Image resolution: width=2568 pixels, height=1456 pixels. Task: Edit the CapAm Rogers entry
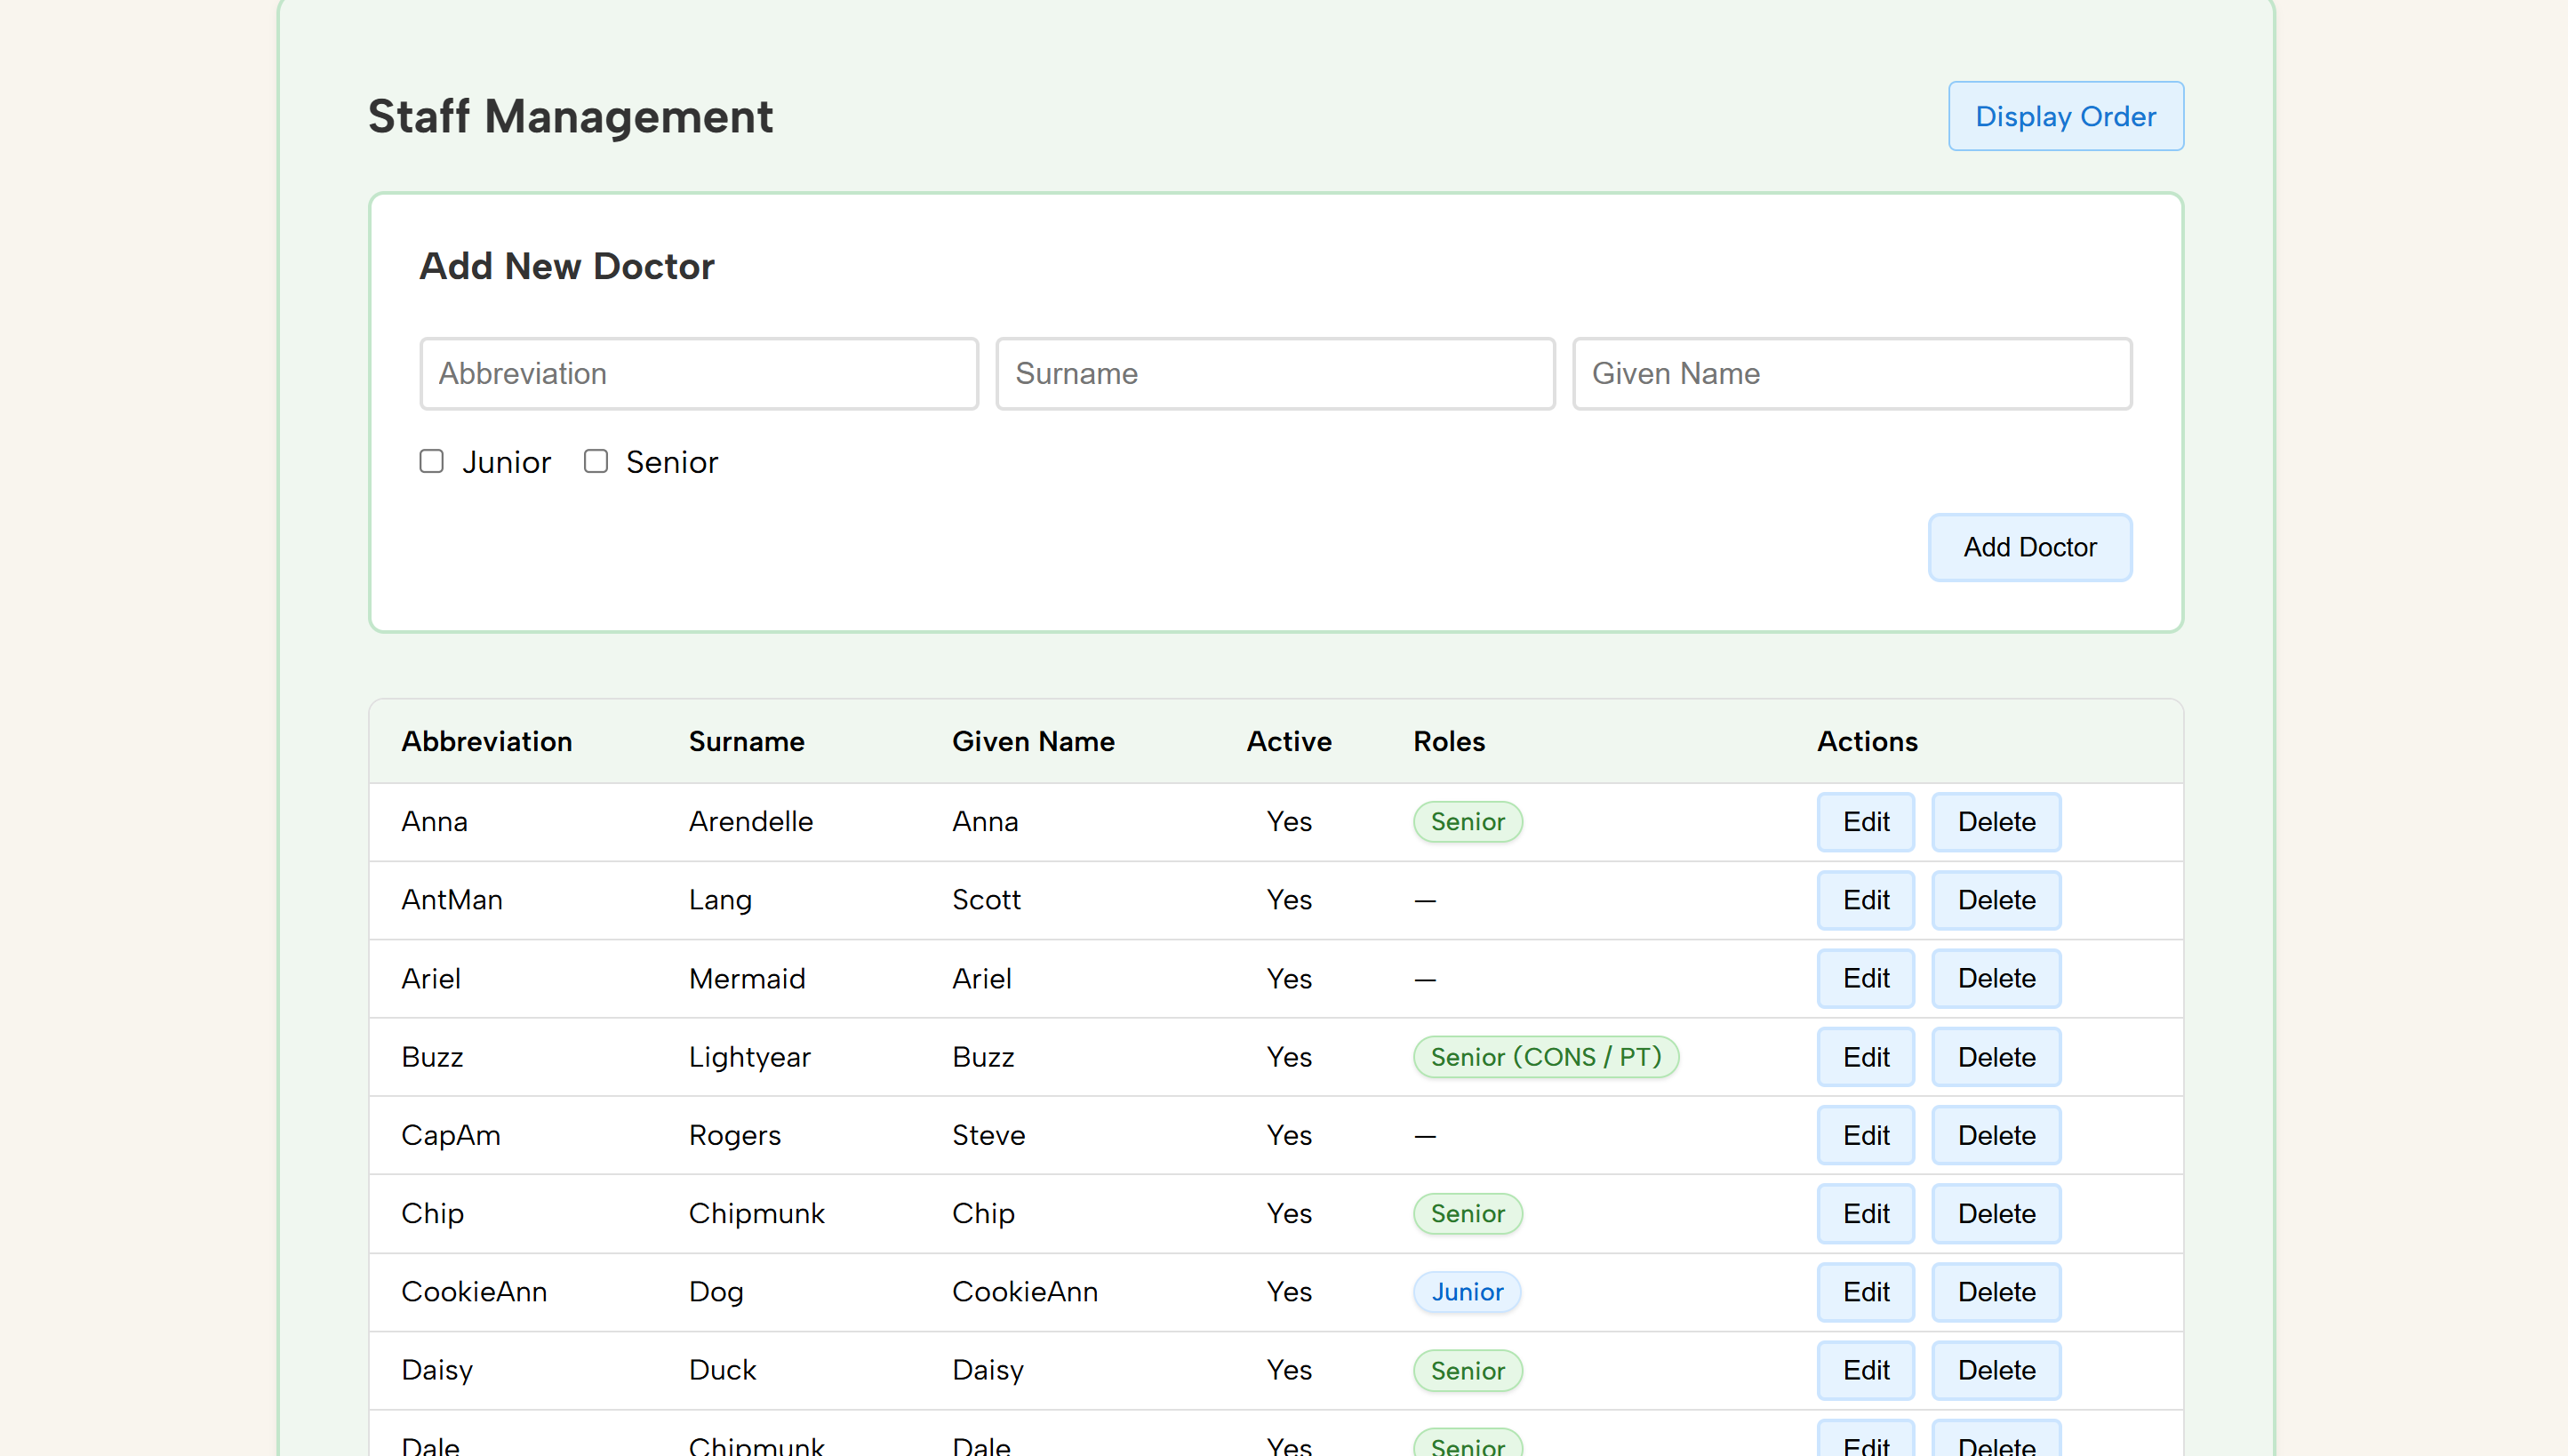[x=1865, y=1135]
